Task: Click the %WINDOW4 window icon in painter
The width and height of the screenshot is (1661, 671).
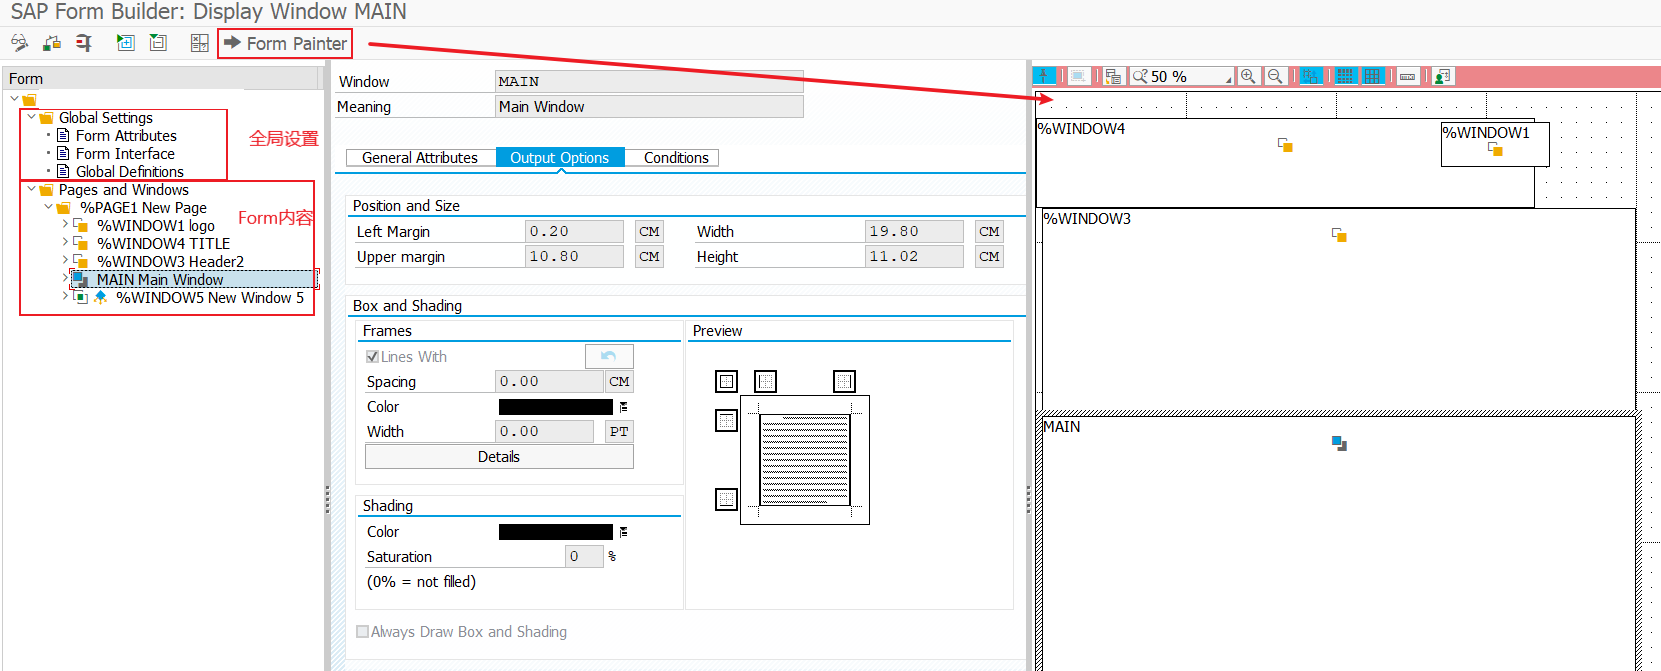Action: [1286, 145]
